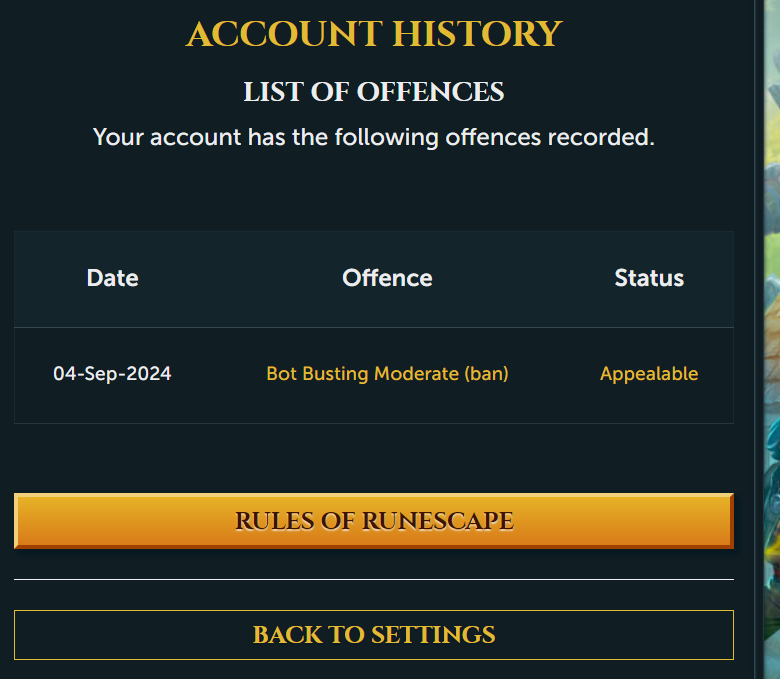This screenshot has width=780, height=679.
Task: Click the game artwork strip at right edge
Action: [772, 339]
